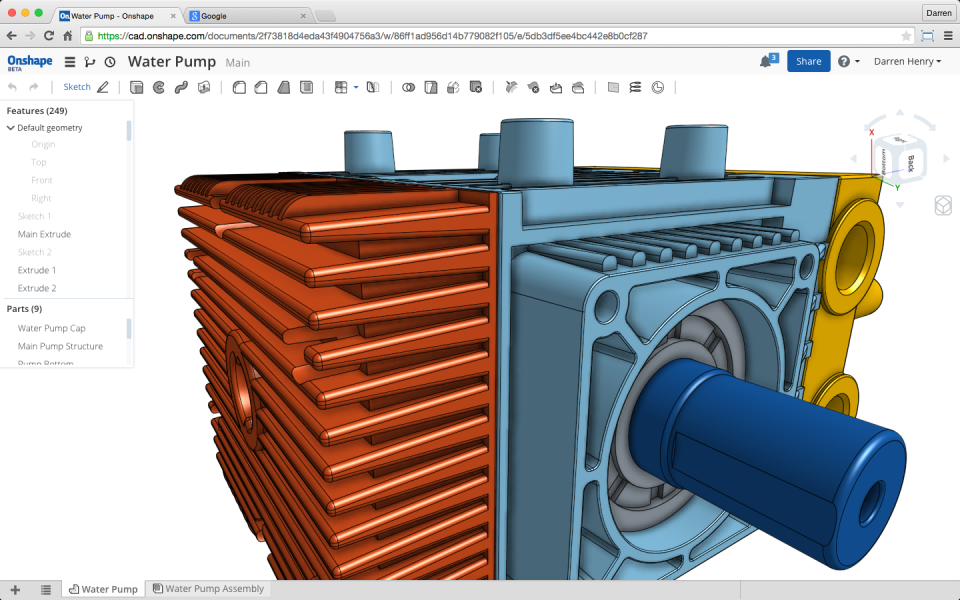The height and width of the screenshot is (600, 960).
Task: Hide the Top reference plane
Action: click(x=38, y=162)
